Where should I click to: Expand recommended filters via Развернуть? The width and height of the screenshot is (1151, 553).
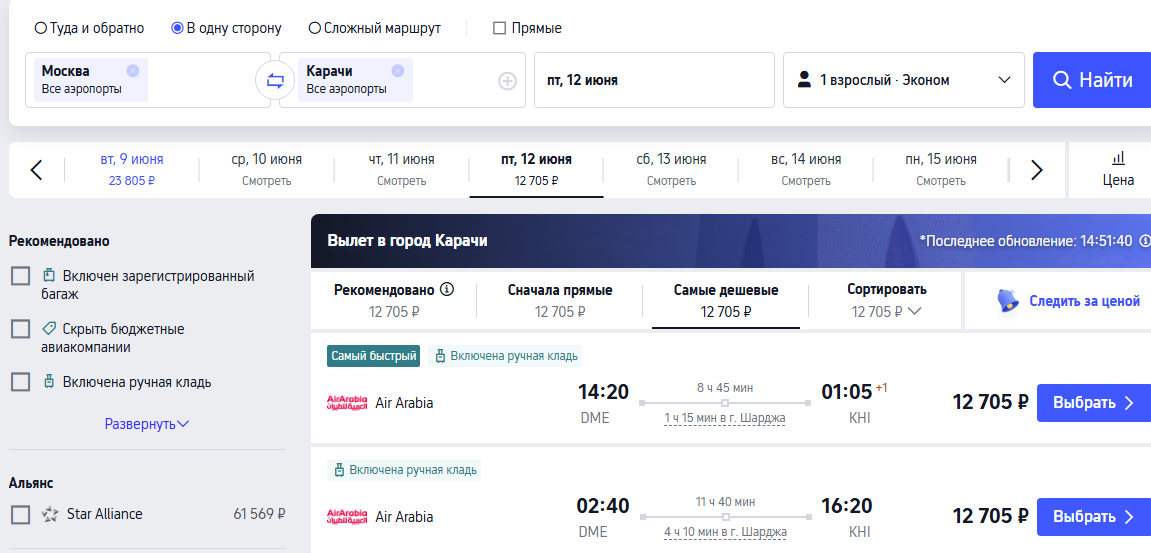[x=147, y=424]
